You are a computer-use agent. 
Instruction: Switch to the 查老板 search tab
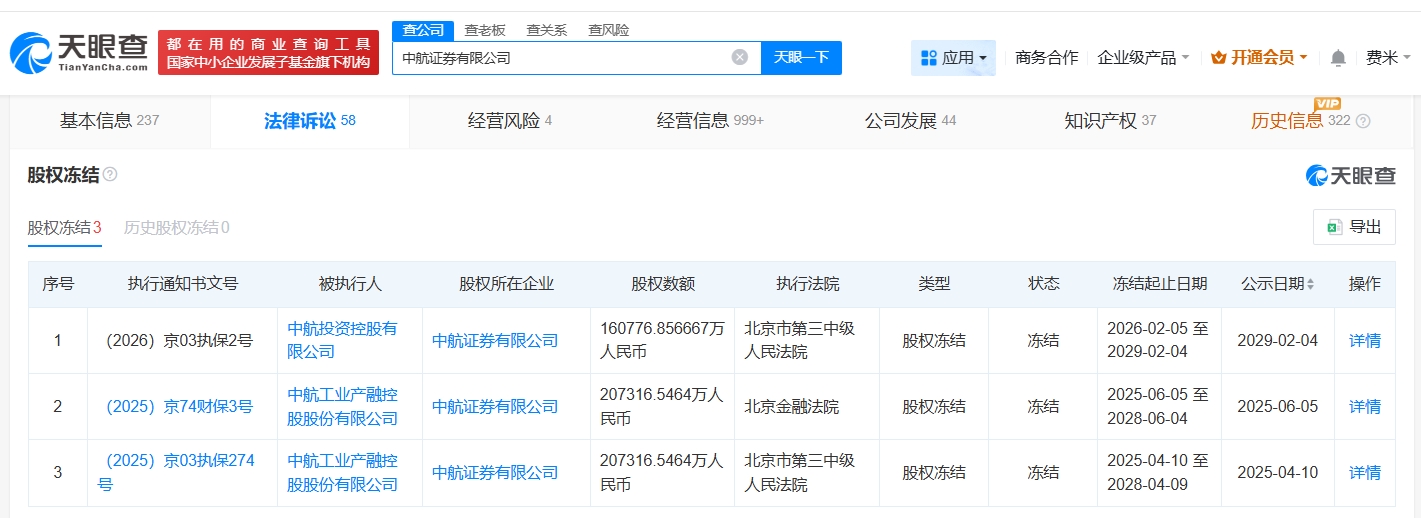[x=485, y=30]
